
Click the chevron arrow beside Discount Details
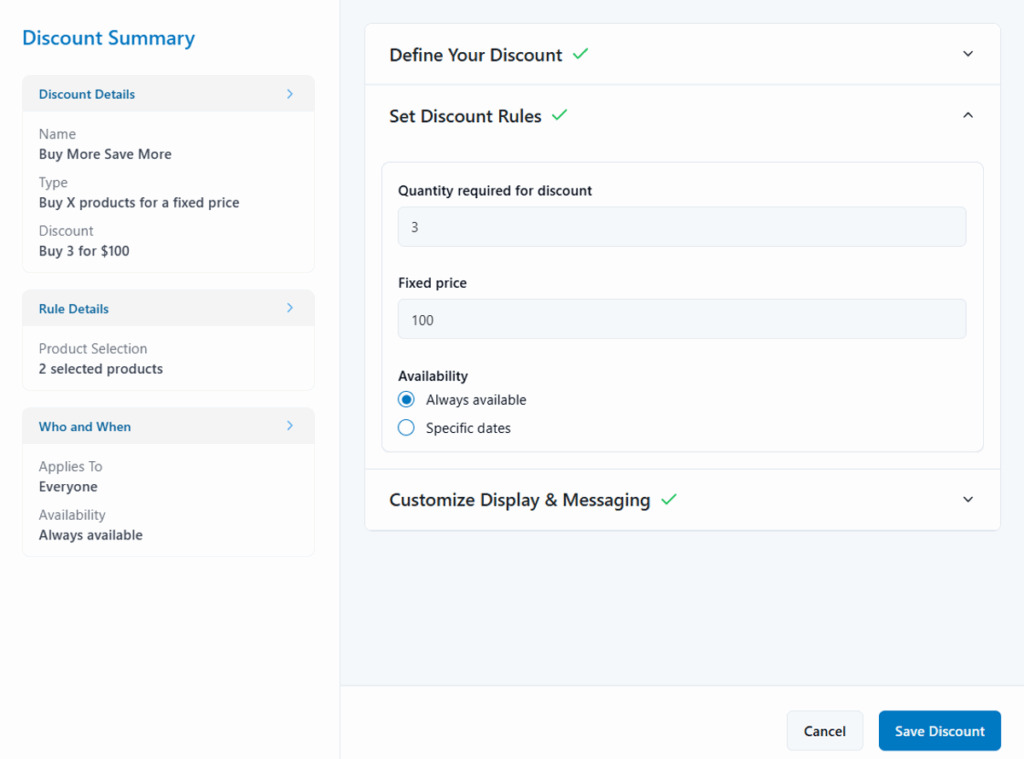click(290, 94)
